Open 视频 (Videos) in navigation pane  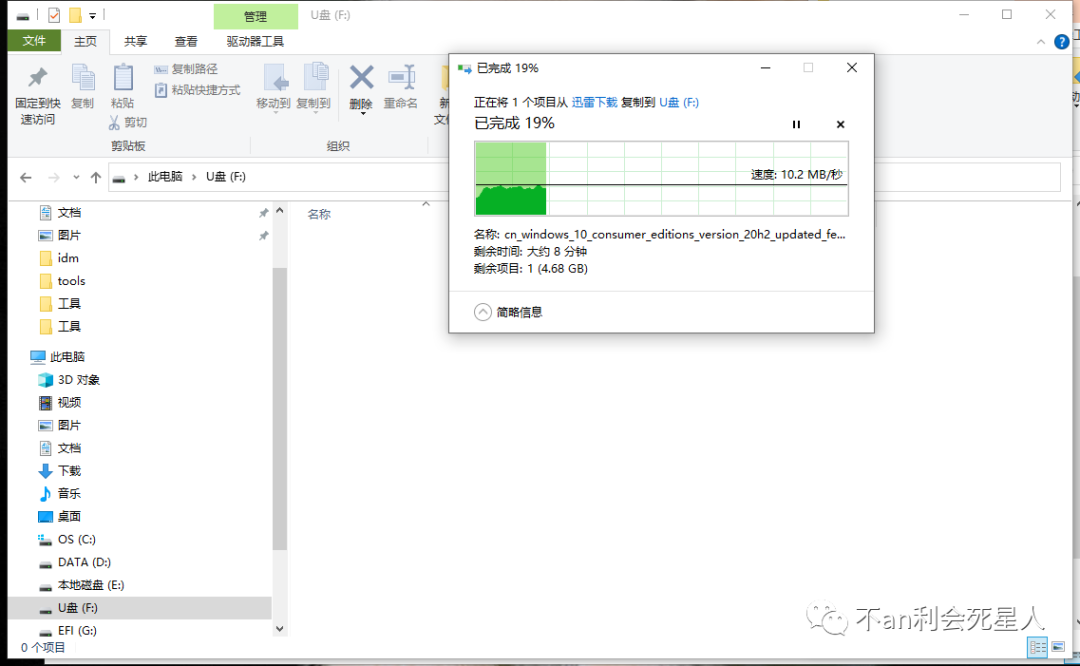69,403
